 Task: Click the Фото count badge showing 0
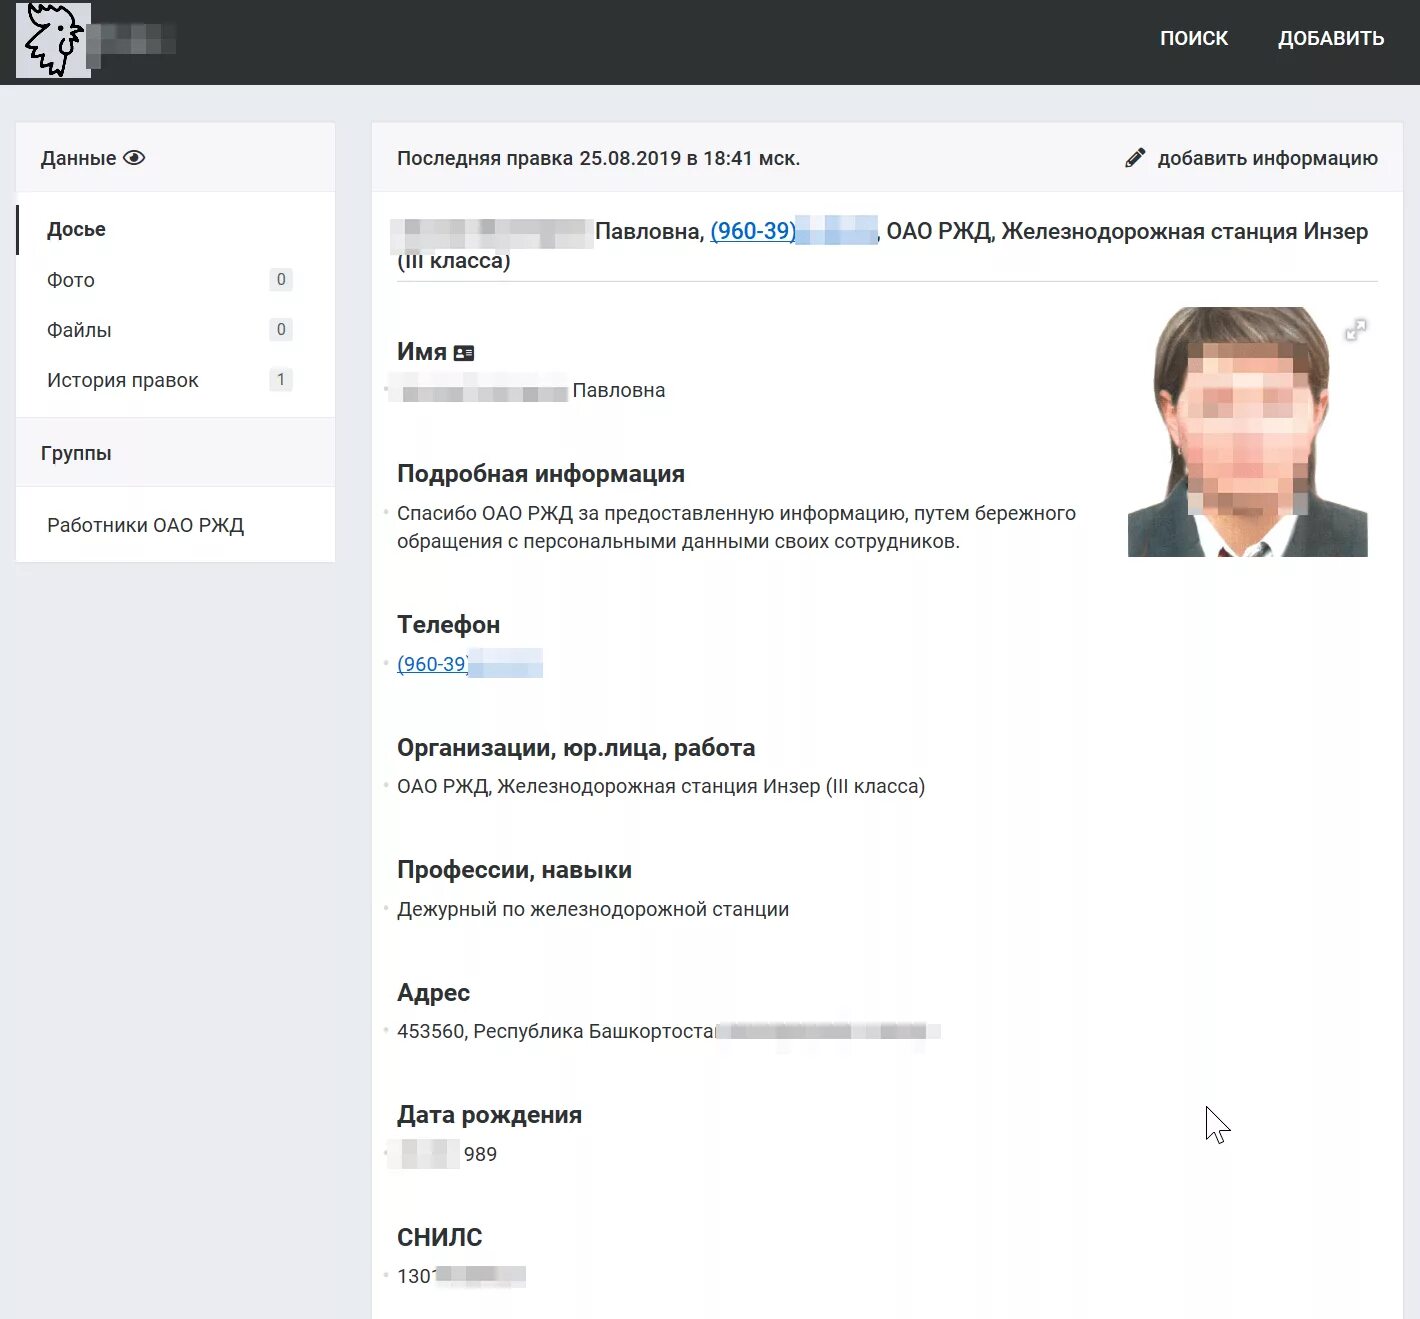(x=281, y=280)
